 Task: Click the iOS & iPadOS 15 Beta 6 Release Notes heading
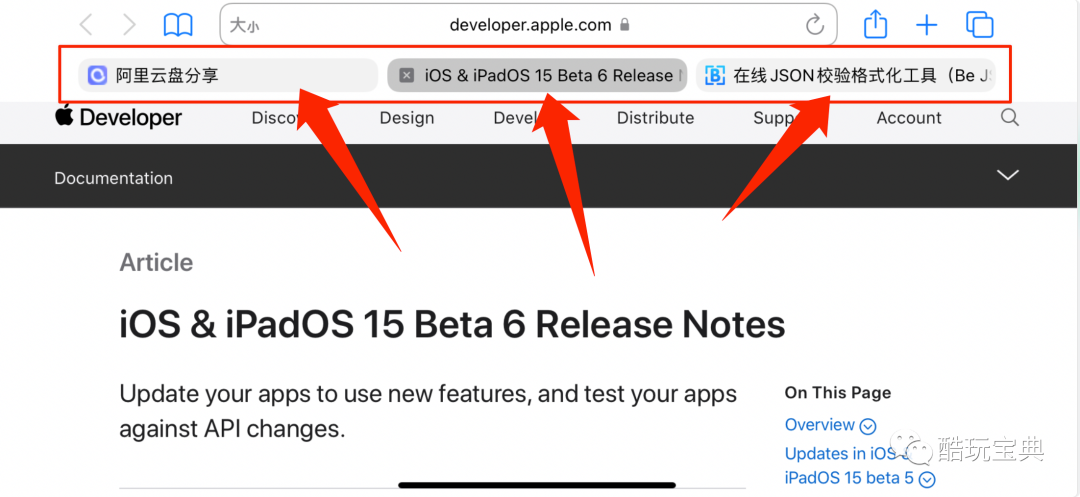click(x=453, y=324)
